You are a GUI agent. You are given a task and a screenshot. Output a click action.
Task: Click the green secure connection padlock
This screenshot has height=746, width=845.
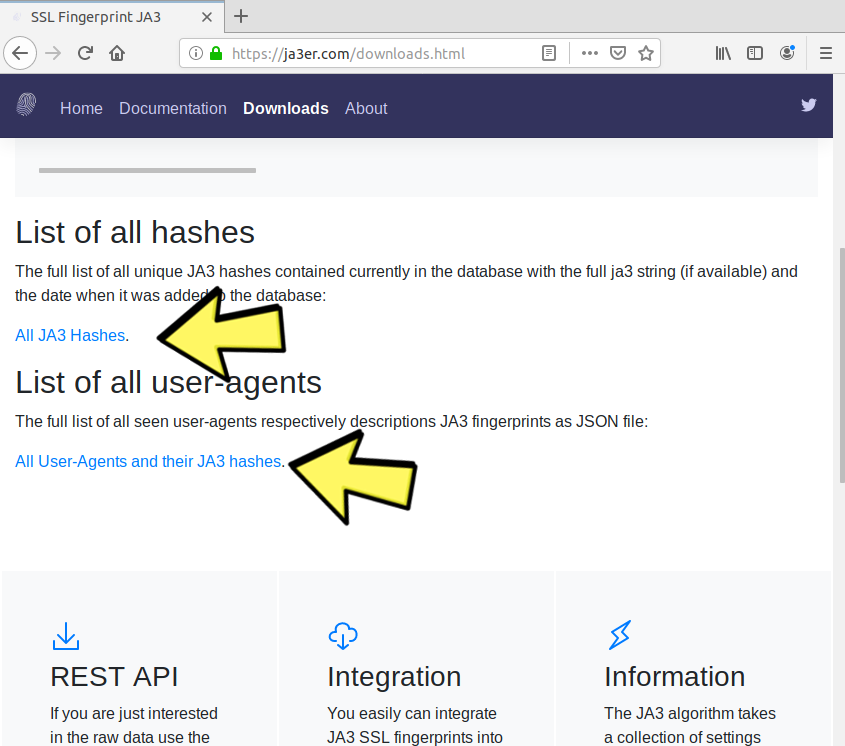[216, 53]
